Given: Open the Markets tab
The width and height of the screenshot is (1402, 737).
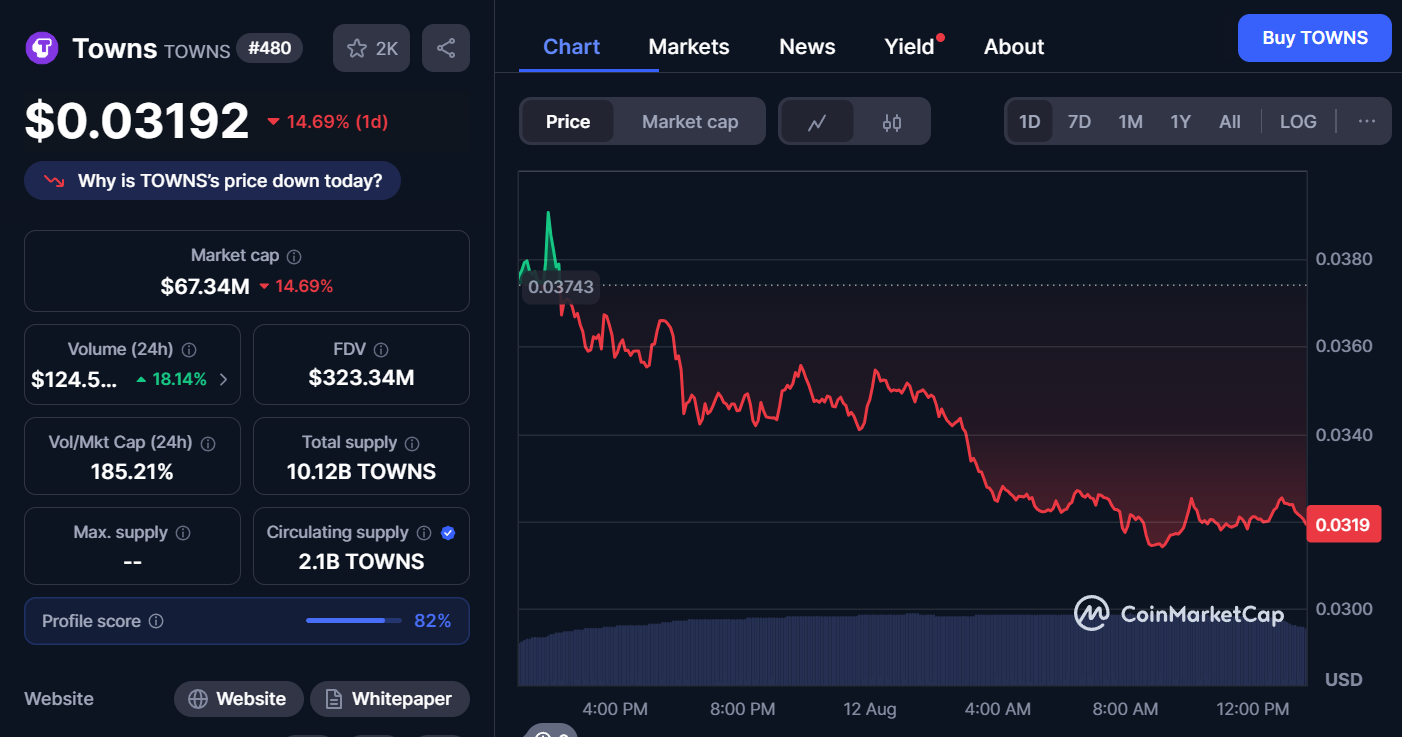Looking at the screenshot, I should click(689, 47).
